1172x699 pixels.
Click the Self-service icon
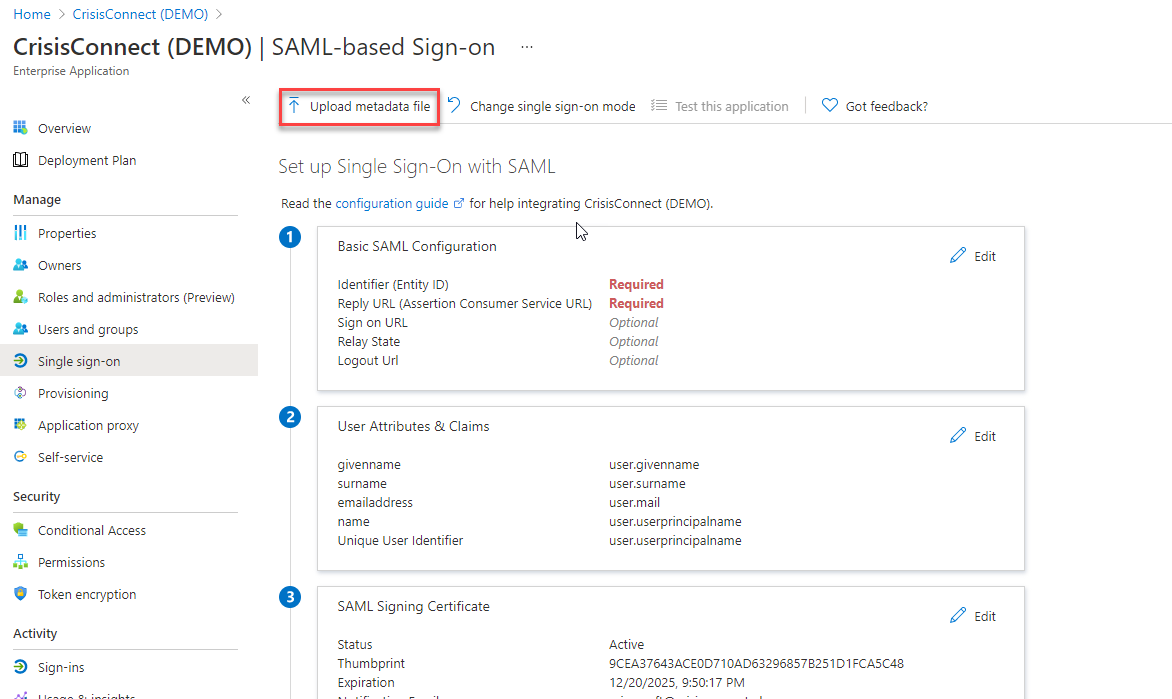click(20, 457)
